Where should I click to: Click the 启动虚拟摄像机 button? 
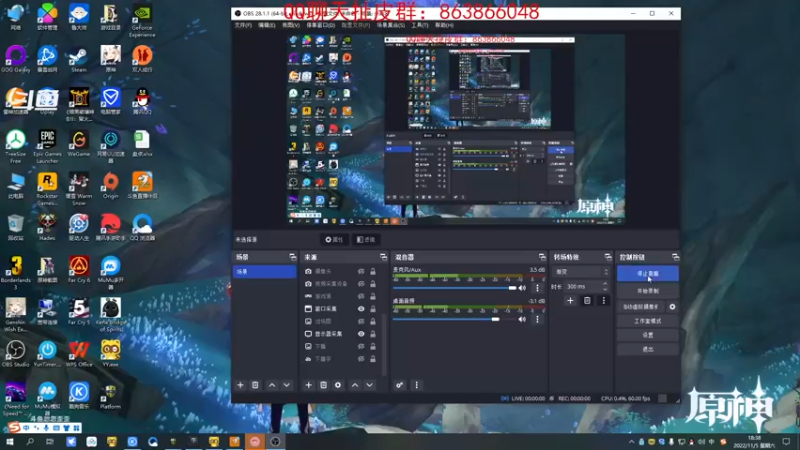[641, 307]
